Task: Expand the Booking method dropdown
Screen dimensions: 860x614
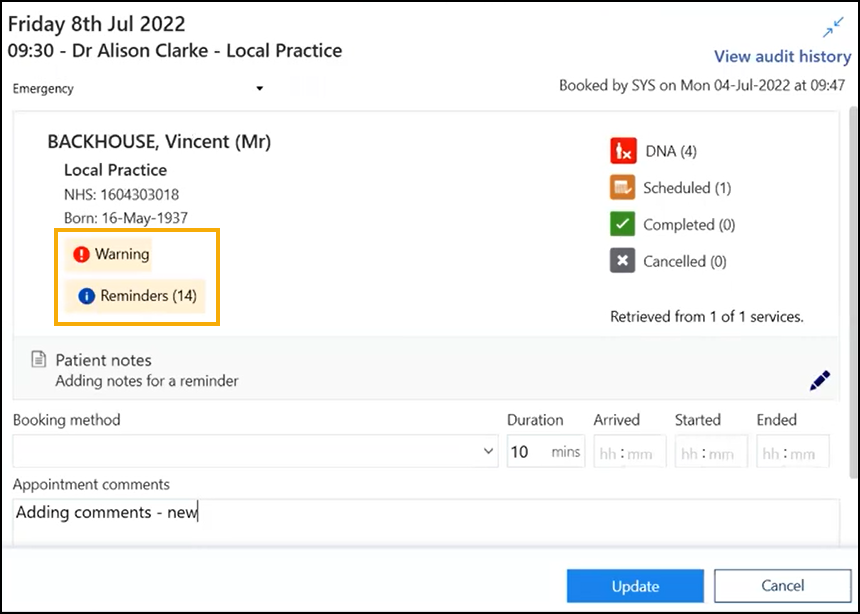Action: click(488, 452)
